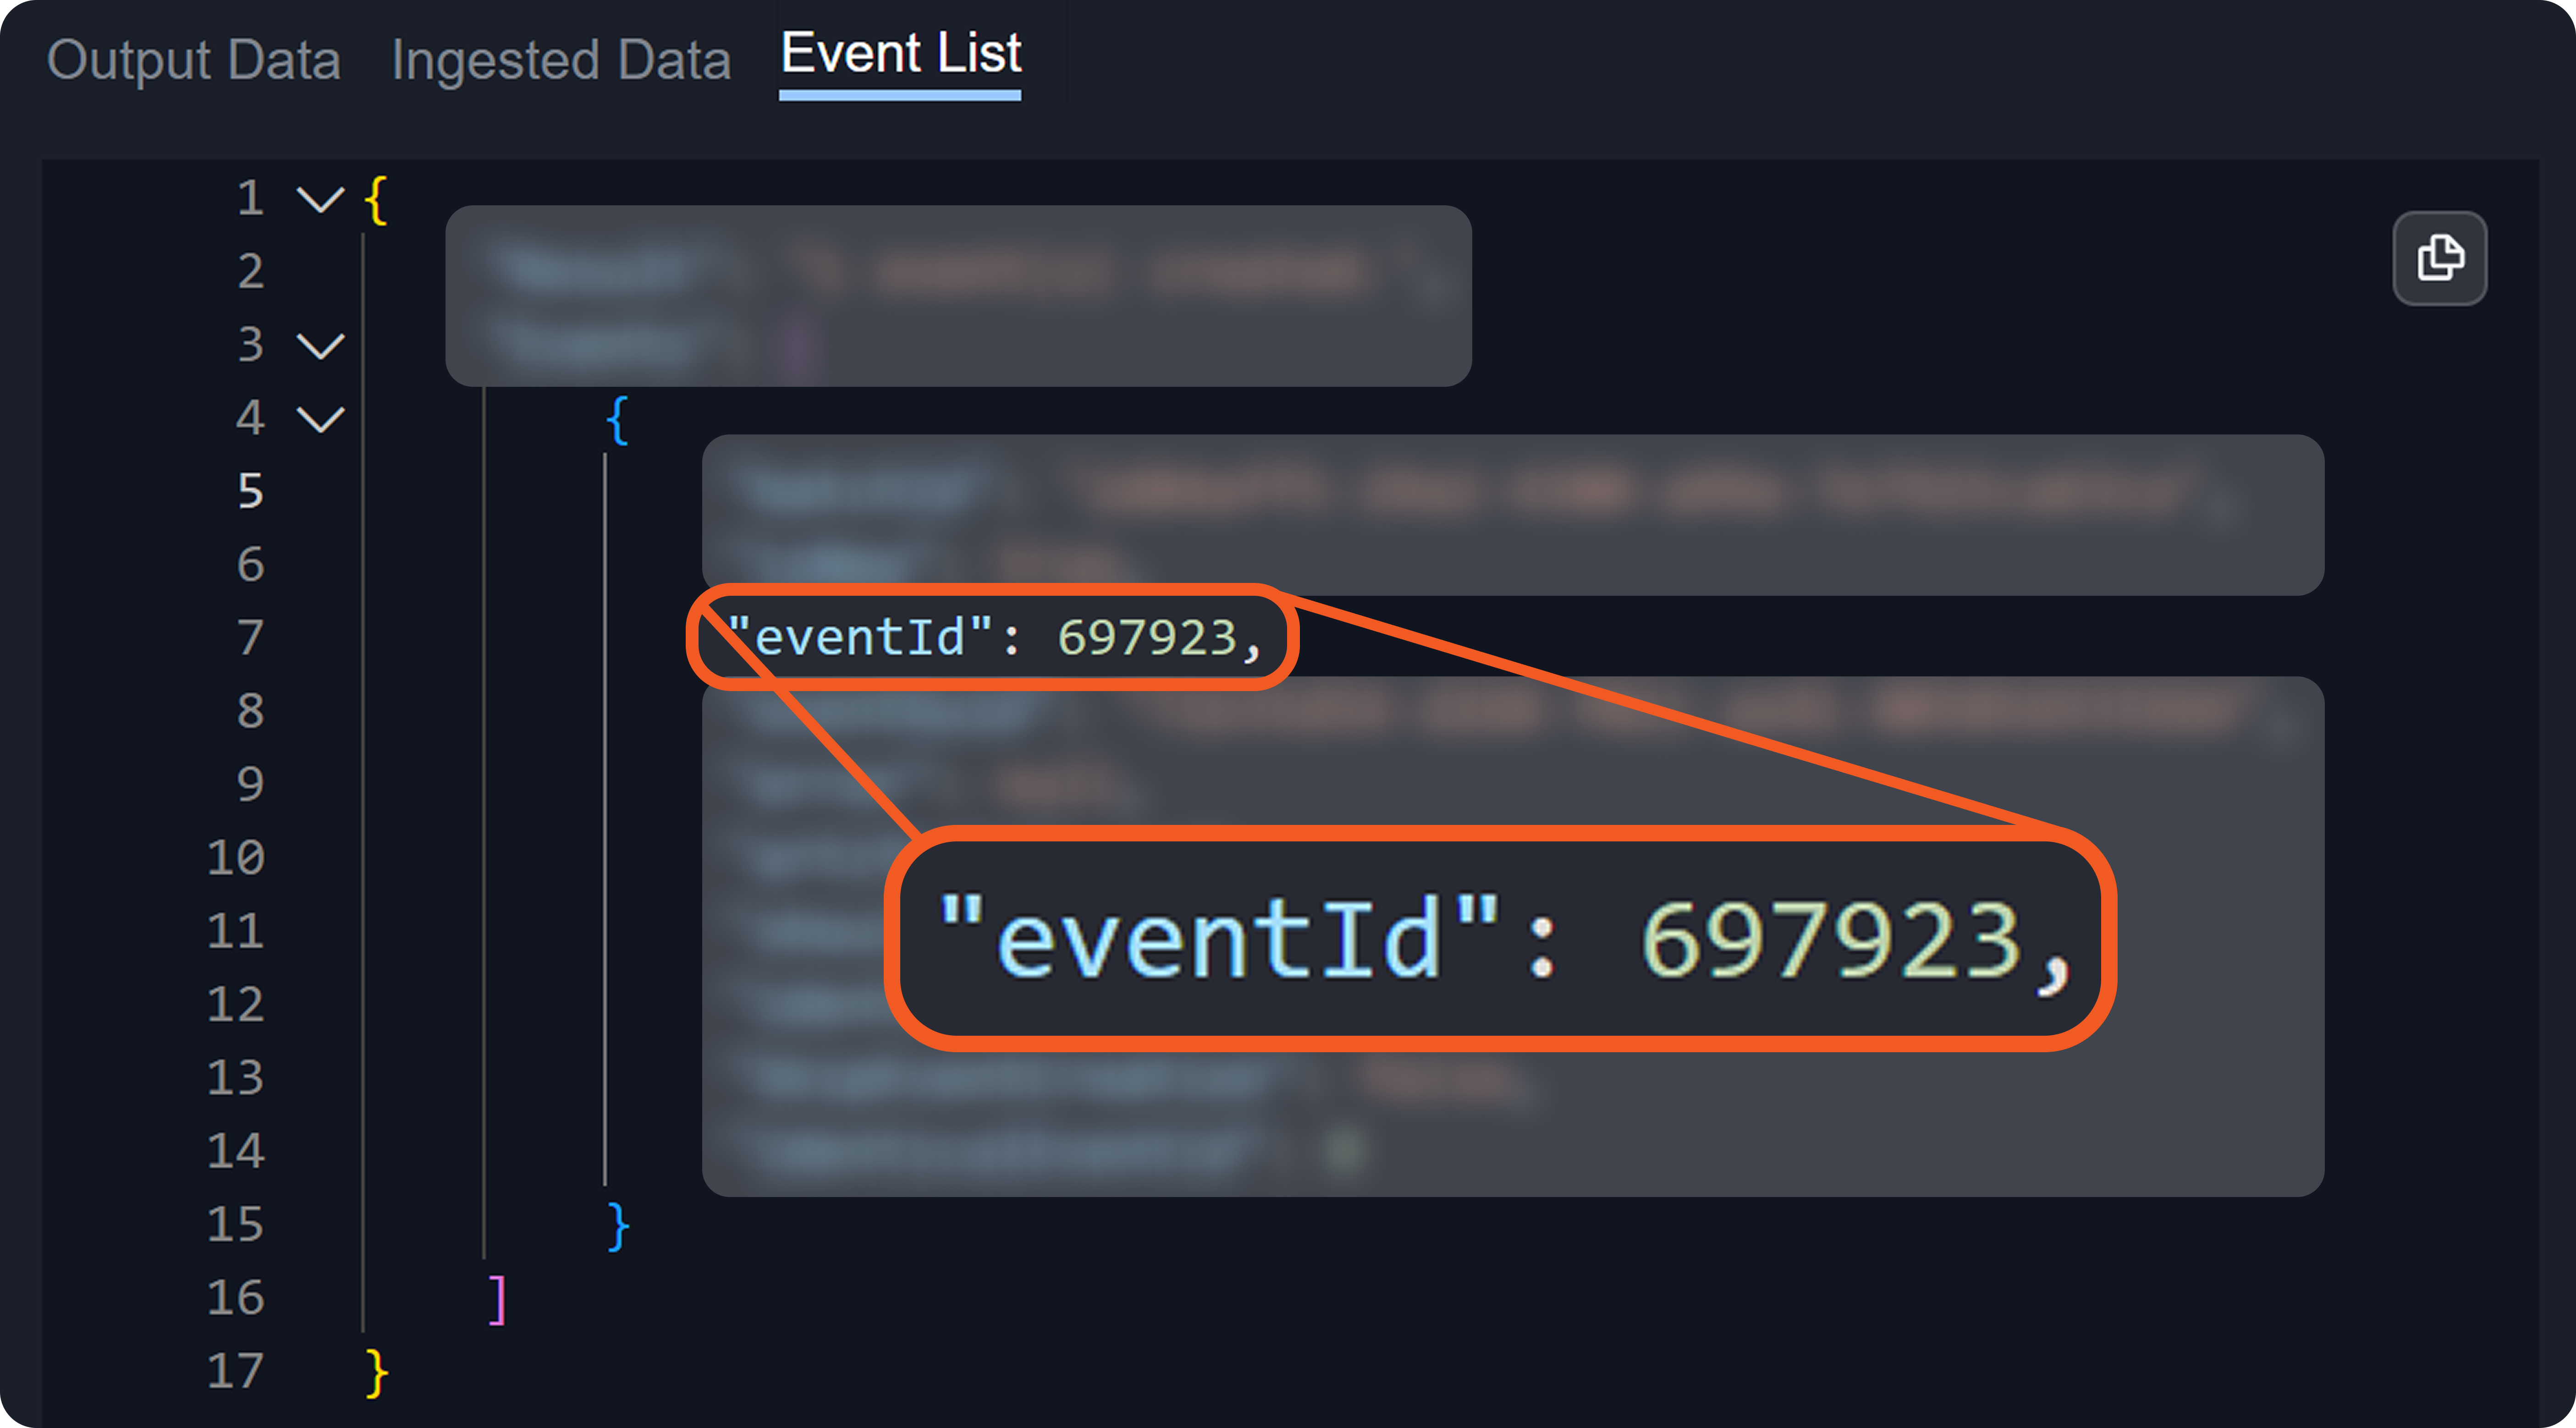
Task: Click the yellow closing brace on line 17
Action: [x=376, y=1372]
